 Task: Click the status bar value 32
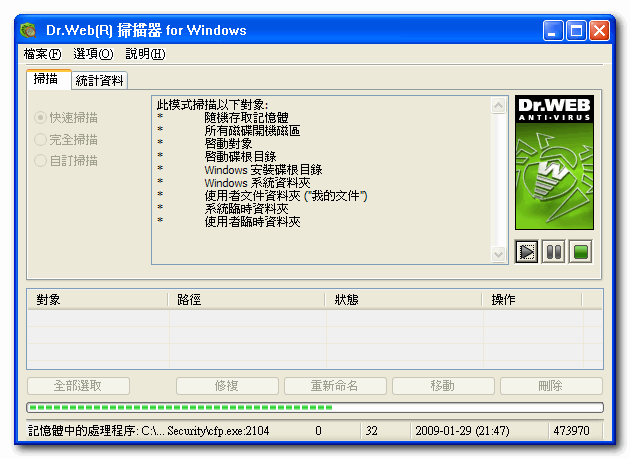(x=371, y=431)
